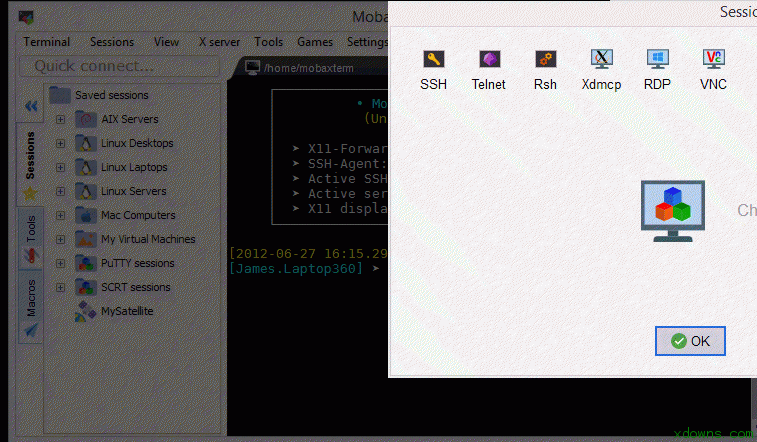This screenshot has height=442, width=757.
Task: Open the Sessions menu
Action: pos(112,42)
